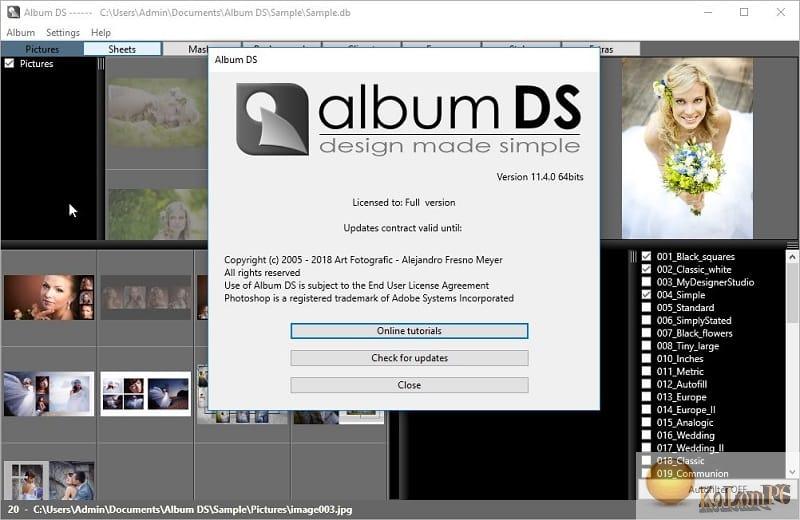Uncheck the 001_Black_squares template
Image resolution: width=800 pixels, height=520 pixels.
tap(646, 256)
